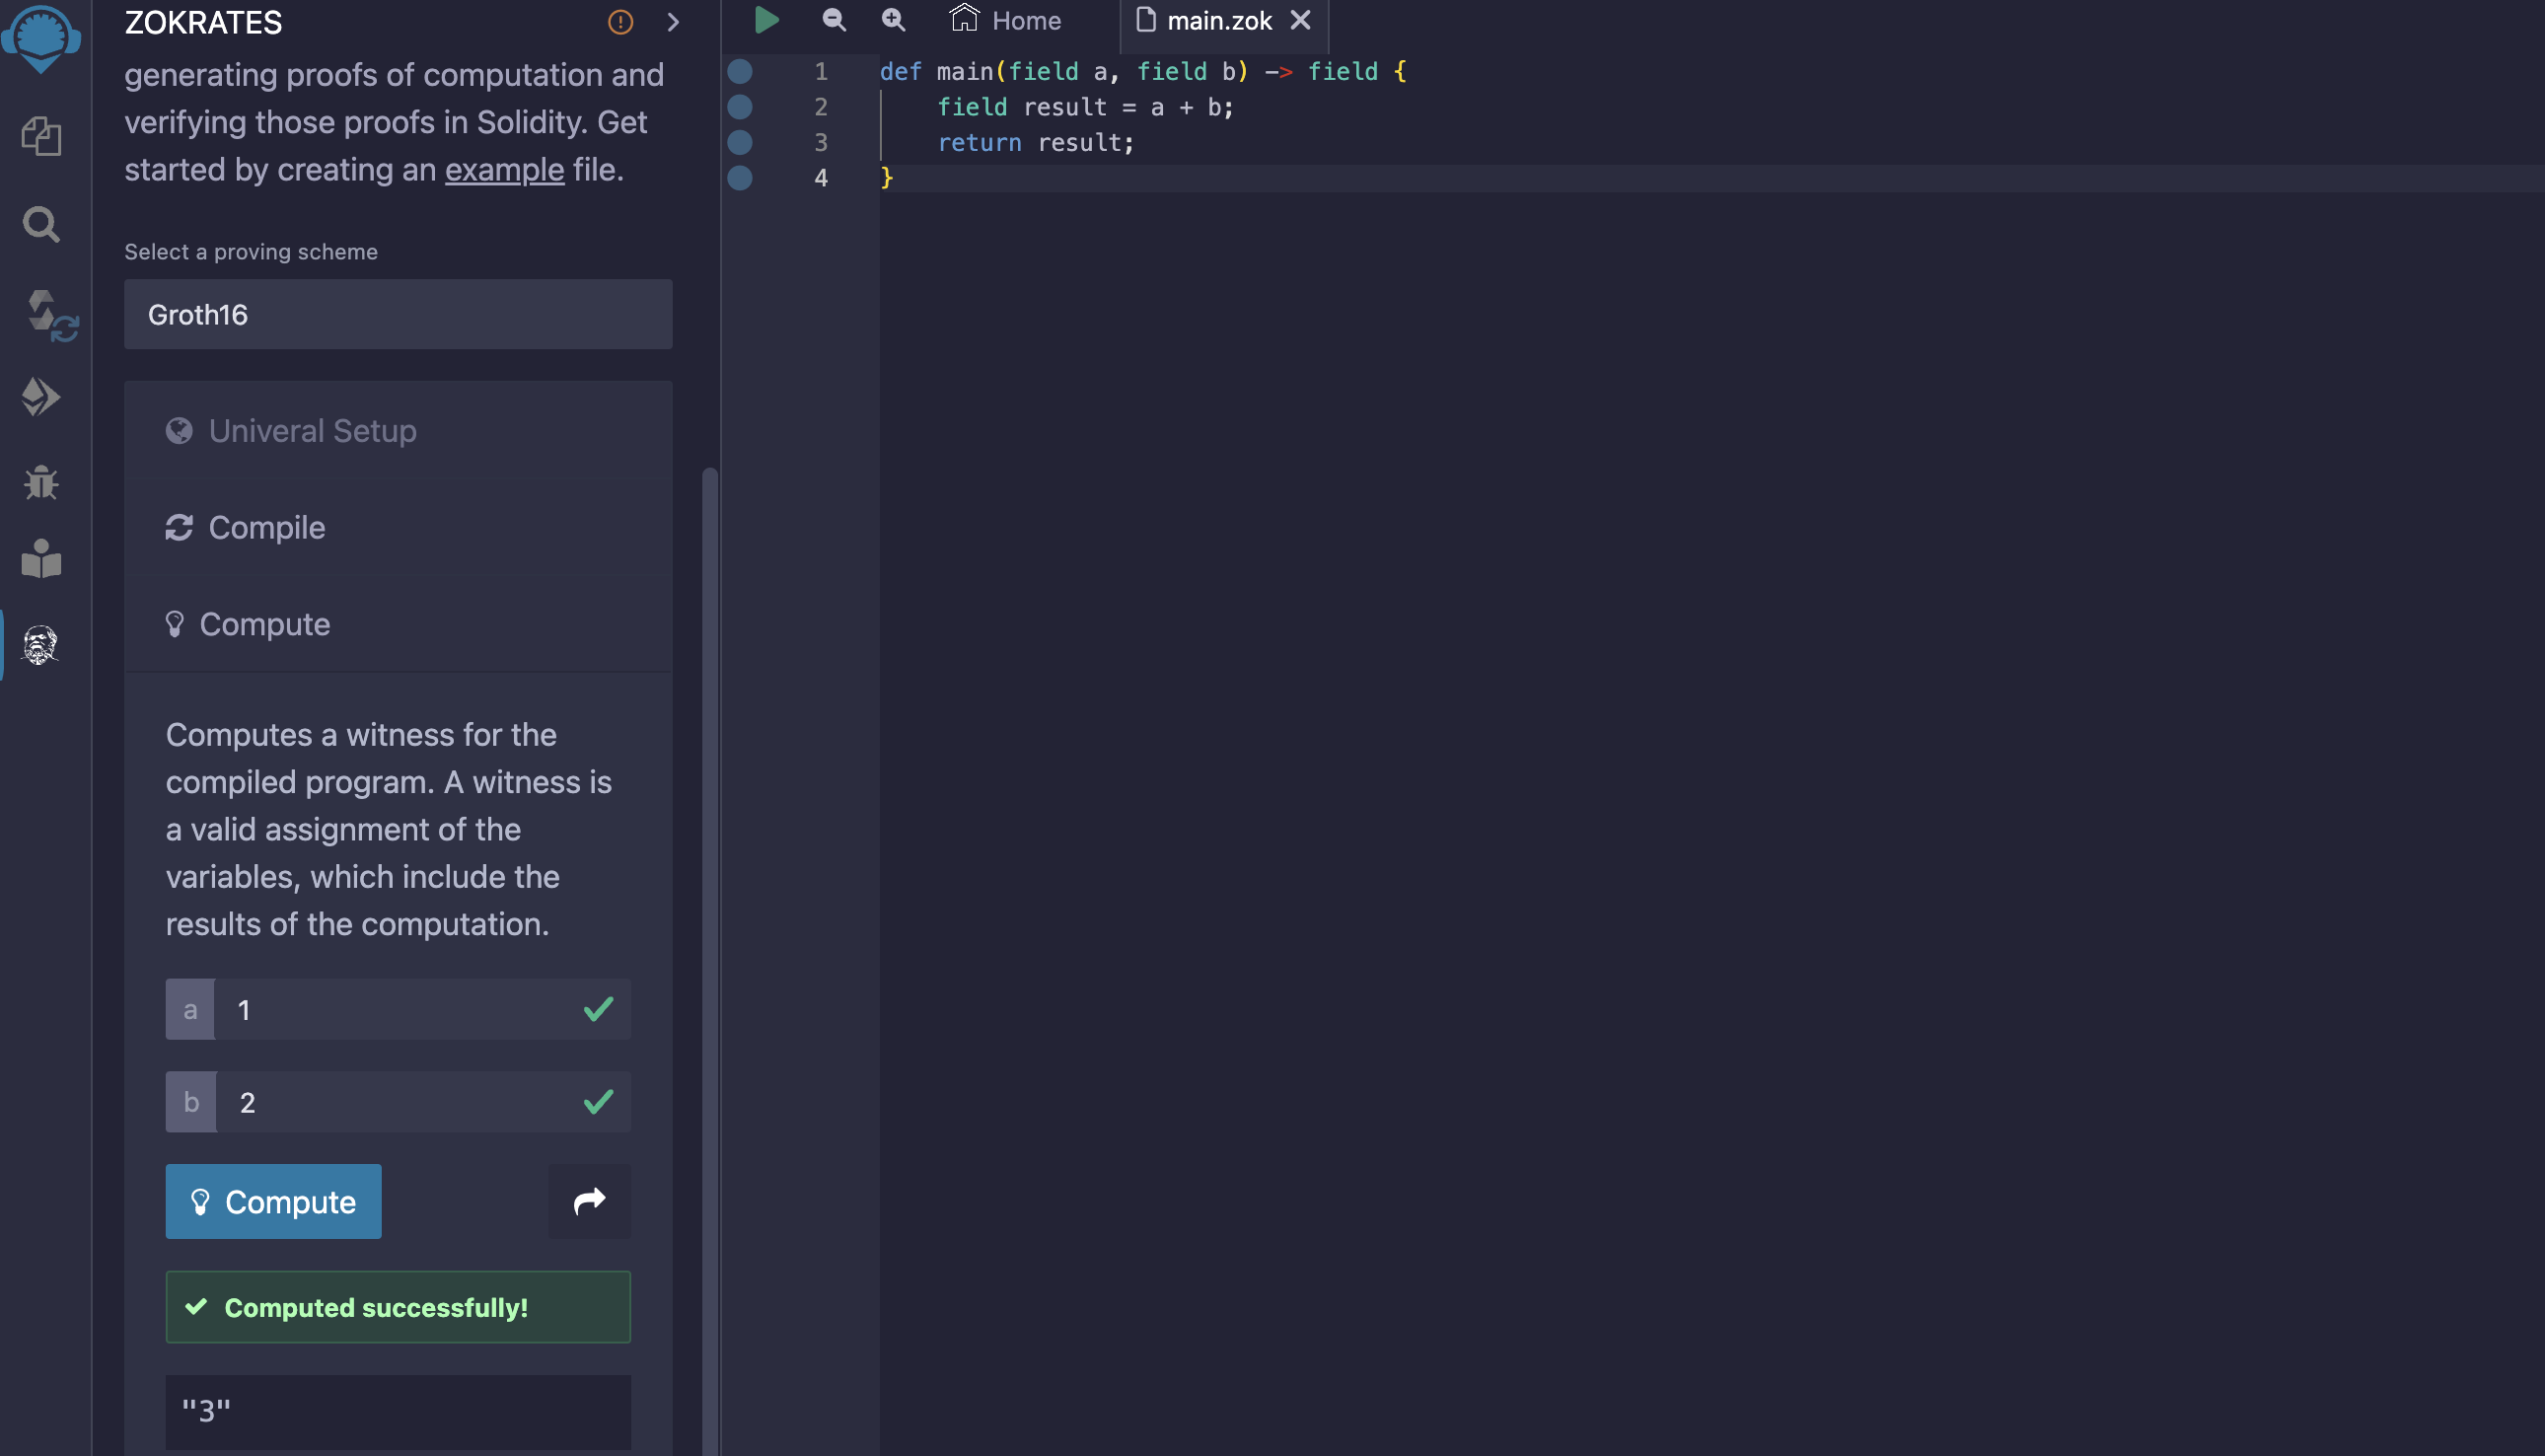The width and height of the screenshot is (2545, 1456).
Task: Open the File Explorer sidebar icon
Action: [41, 136]
